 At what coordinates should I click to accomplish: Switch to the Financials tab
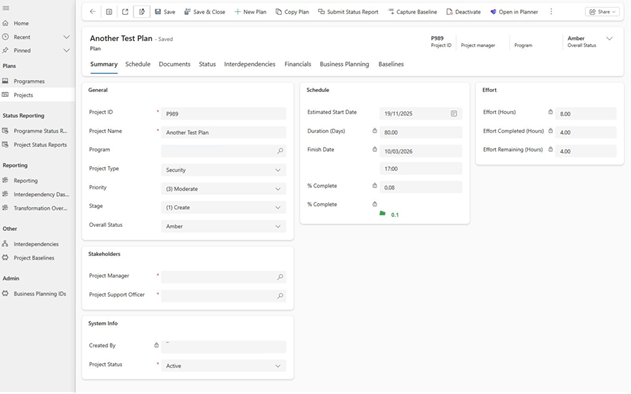pos(297,64)
